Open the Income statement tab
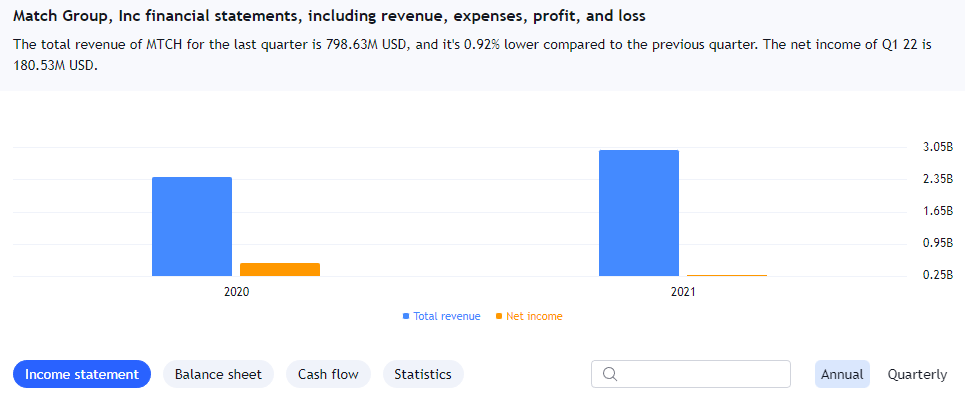965x394 pixels. [x=82, y=374]
